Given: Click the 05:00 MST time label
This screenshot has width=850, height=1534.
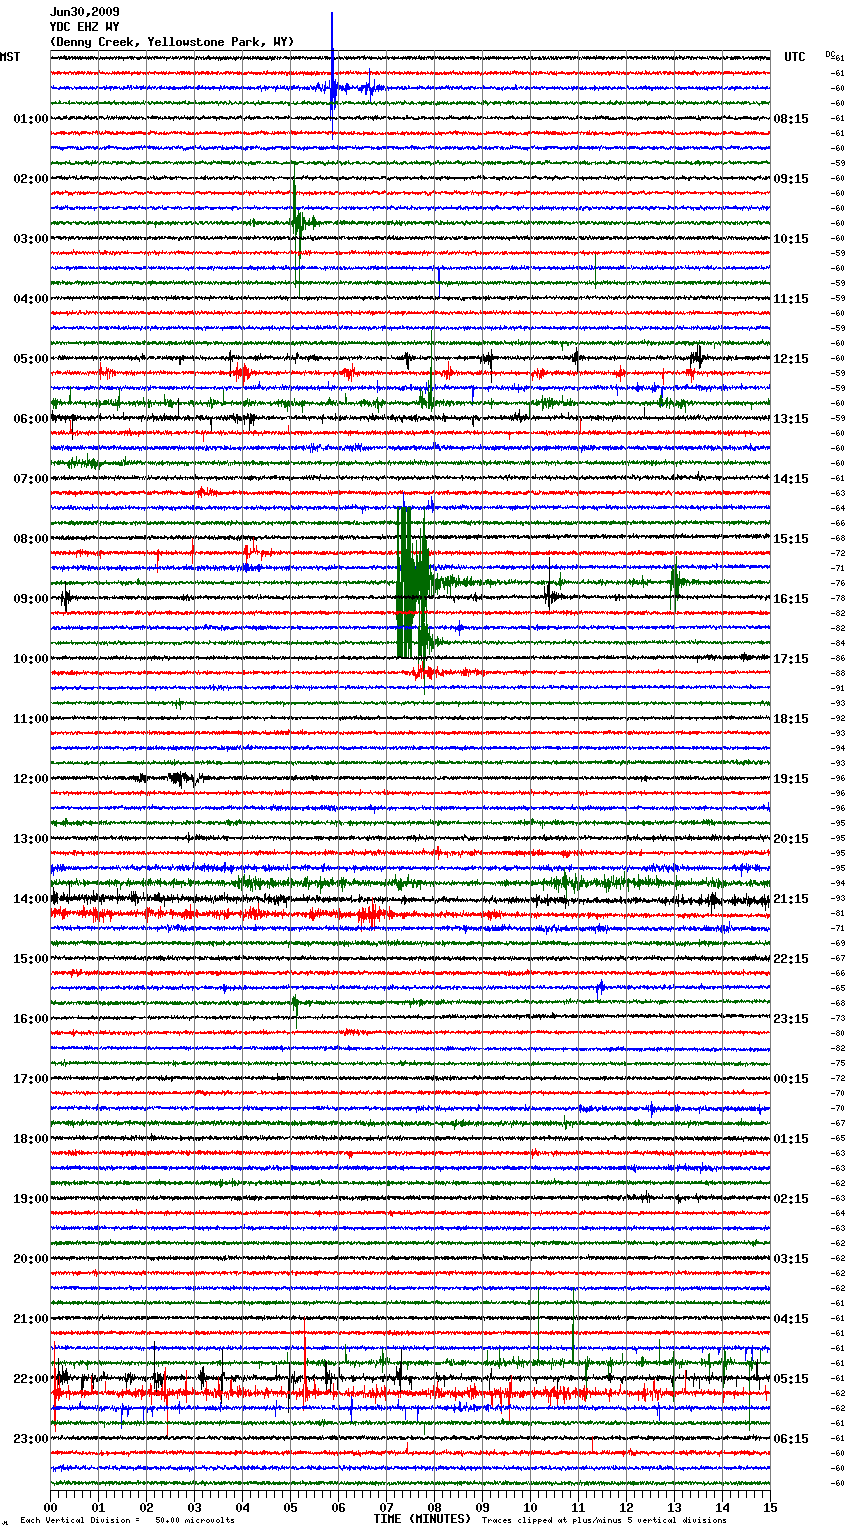Looking at the screenshot, I should click(x=31, y=359).
